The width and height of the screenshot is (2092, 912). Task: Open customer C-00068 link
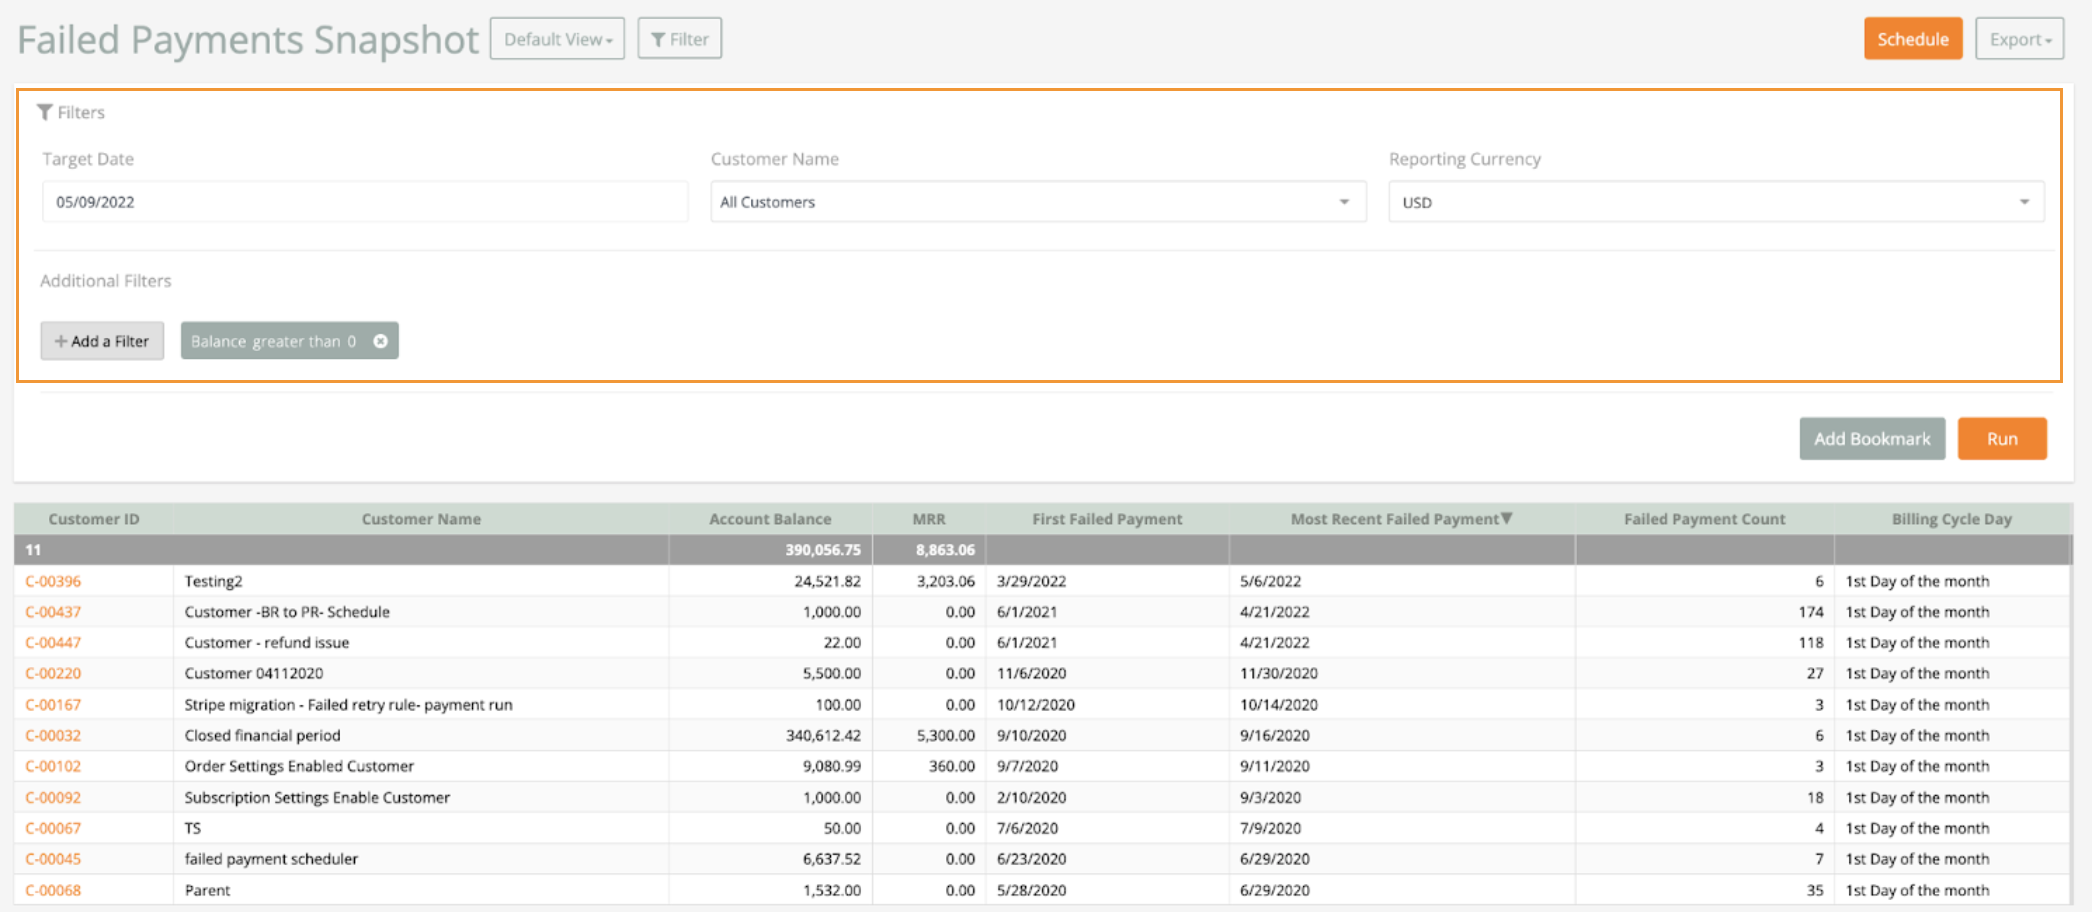[x=53, y=890]
